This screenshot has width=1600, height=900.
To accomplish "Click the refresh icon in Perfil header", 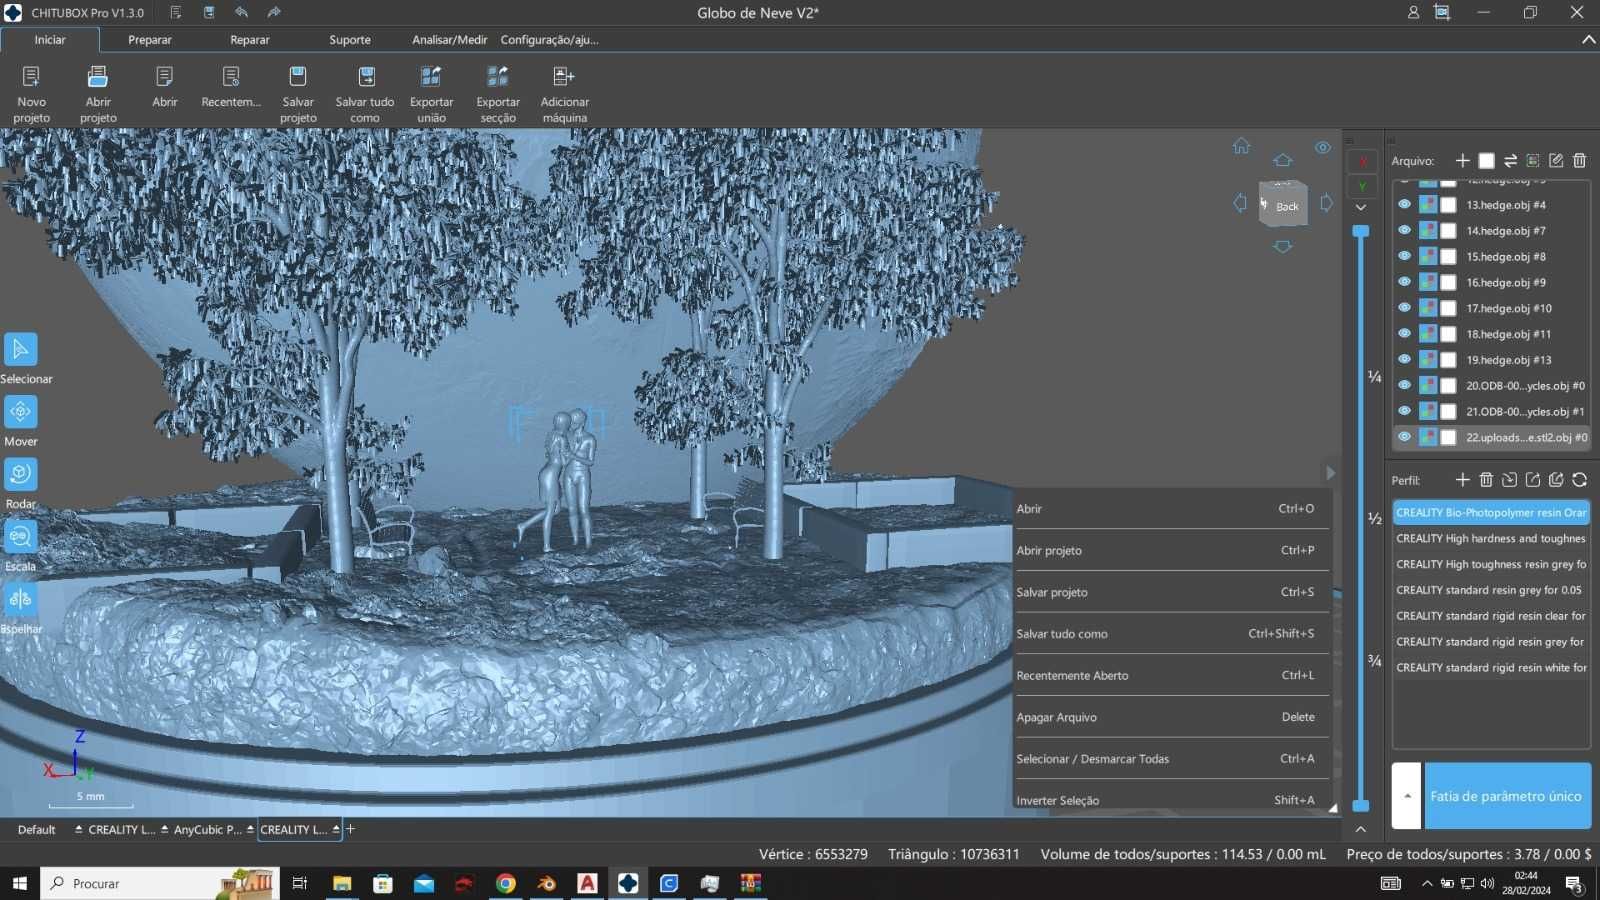I will tap(1580, 480).
